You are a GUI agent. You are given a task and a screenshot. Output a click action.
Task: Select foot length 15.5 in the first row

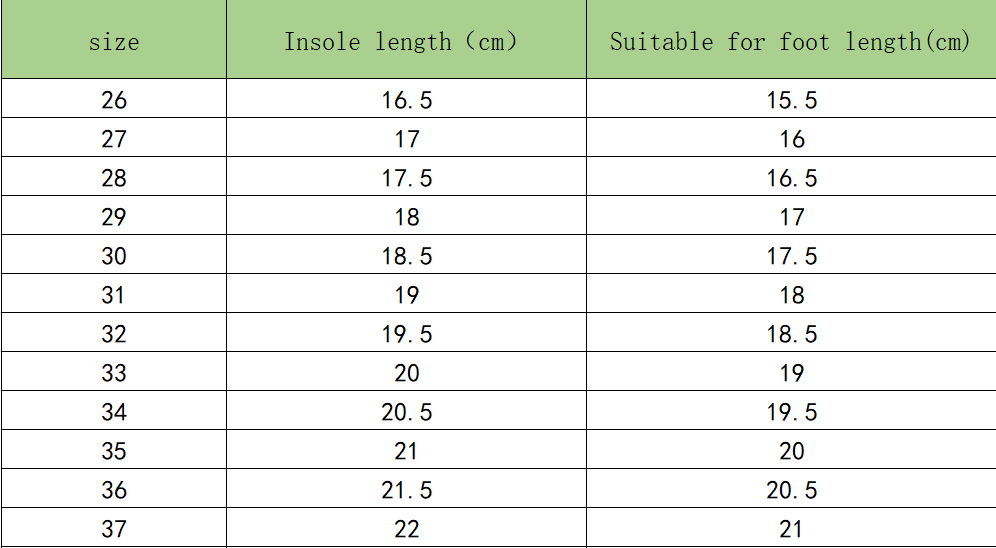[791, 100]
